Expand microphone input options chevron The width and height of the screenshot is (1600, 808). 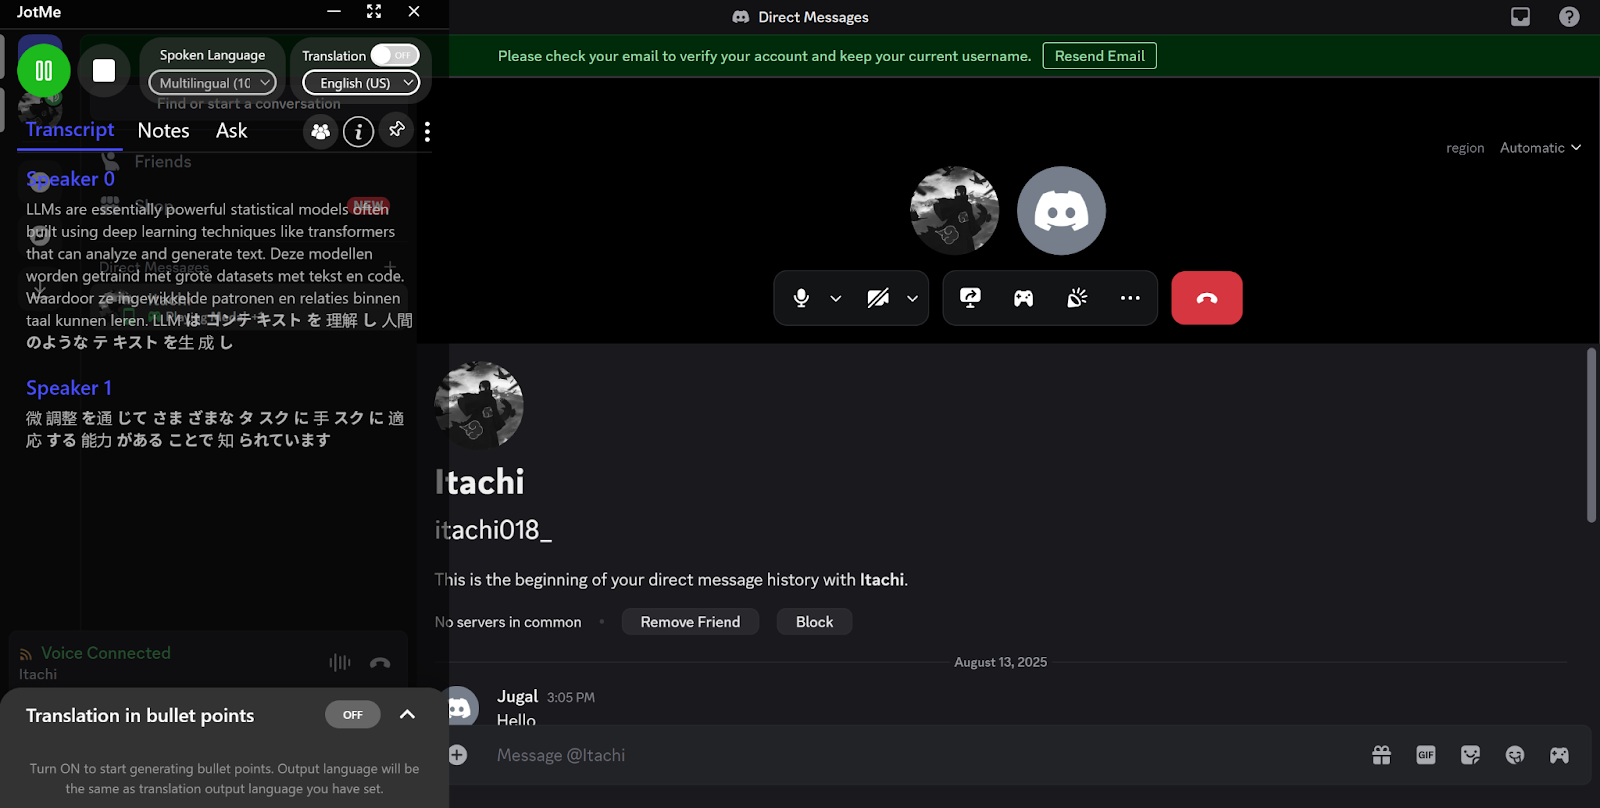pos(836,298)
